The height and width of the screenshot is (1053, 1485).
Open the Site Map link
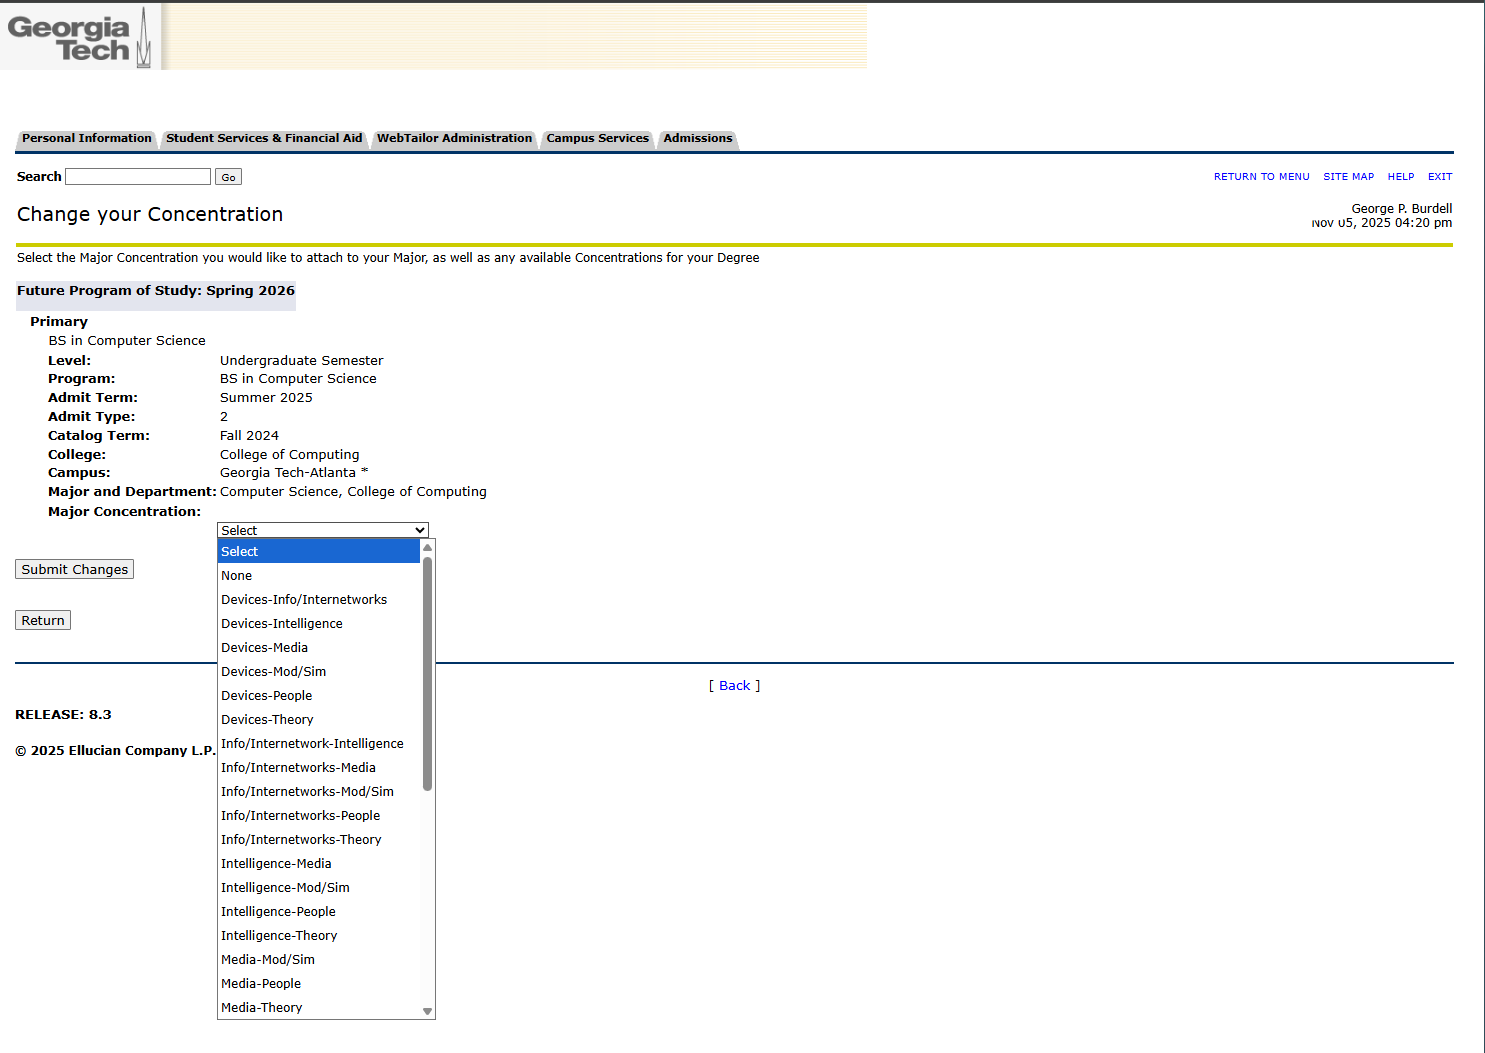[x=1348, y=177]
